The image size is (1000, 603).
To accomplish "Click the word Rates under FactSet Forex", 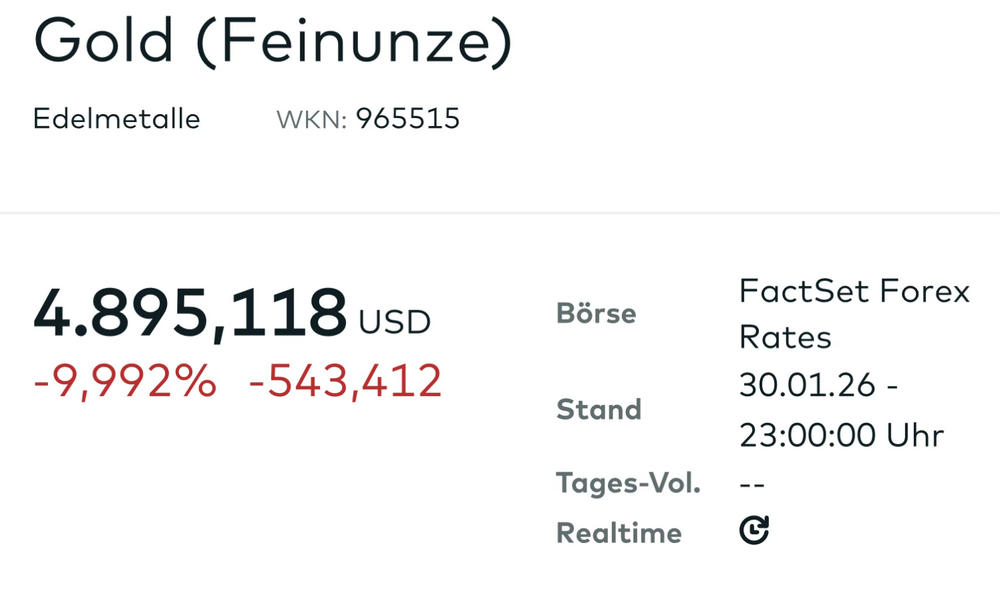I will (x=785, y=337).
